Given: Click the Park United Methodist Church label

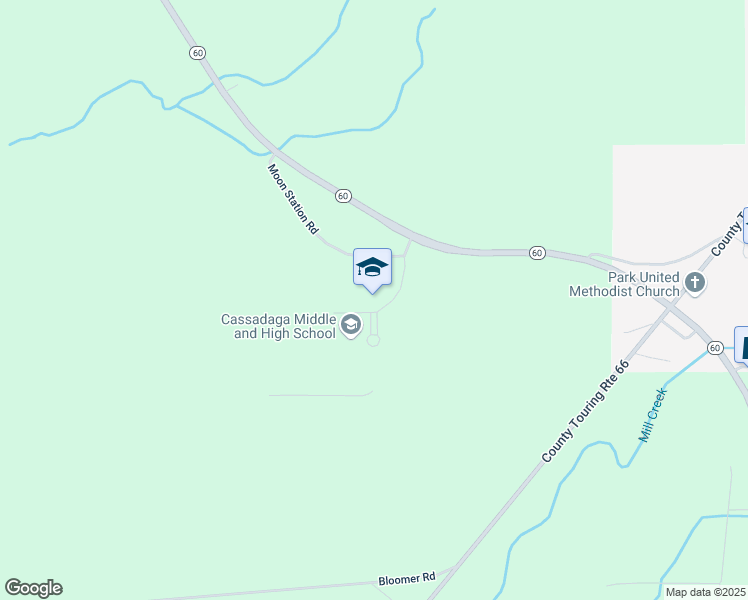Looking at the screenshot, I should pyautogui.click(x=624, y=284).
